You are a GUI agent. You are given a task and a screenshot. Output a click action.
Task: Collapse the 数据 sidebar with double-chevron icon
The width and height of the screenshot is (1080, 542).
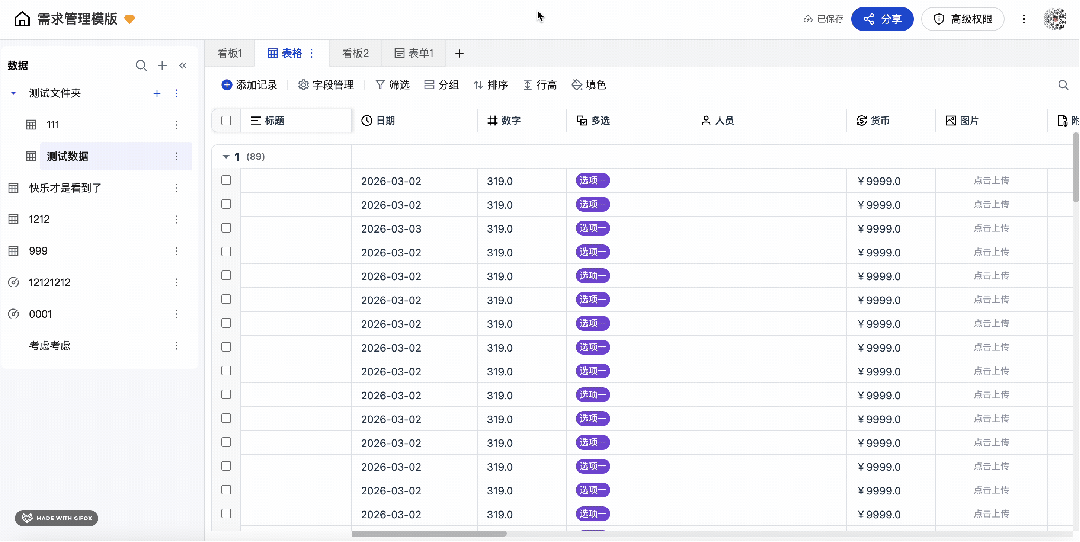pos(182,66)
